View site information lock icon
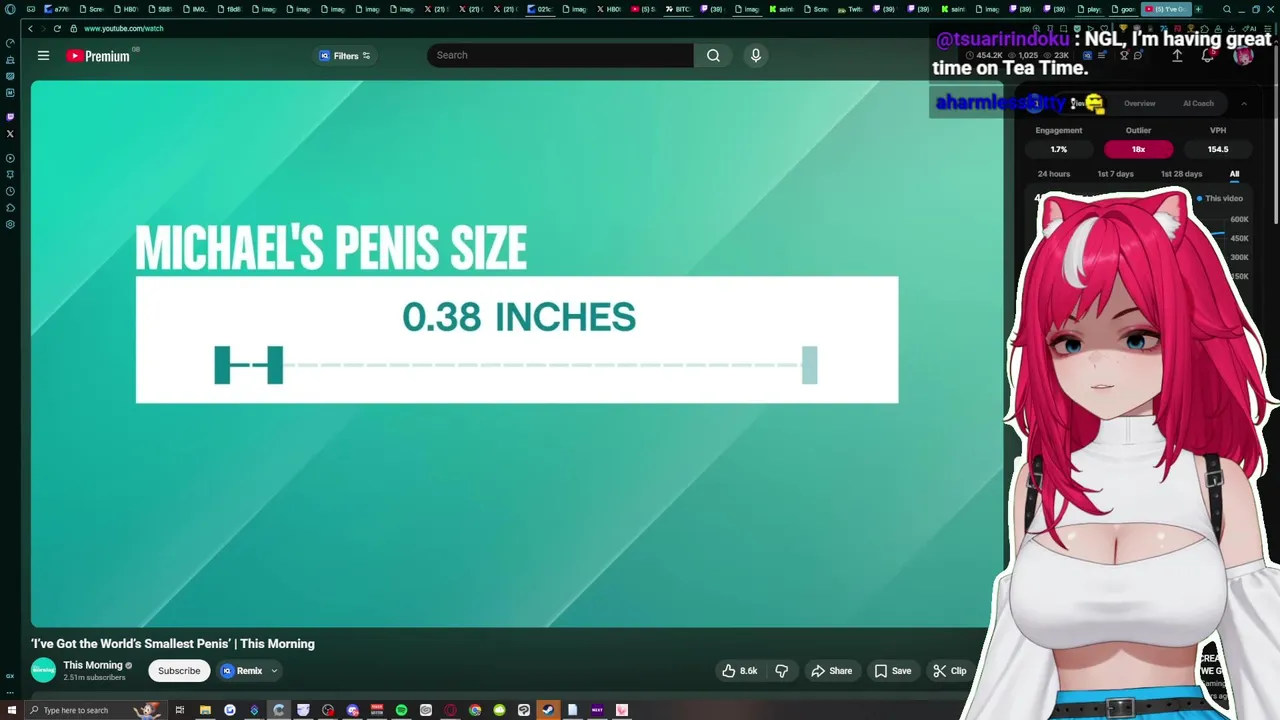The width and height of the screenshot is (1280, 720). point(73,28)
